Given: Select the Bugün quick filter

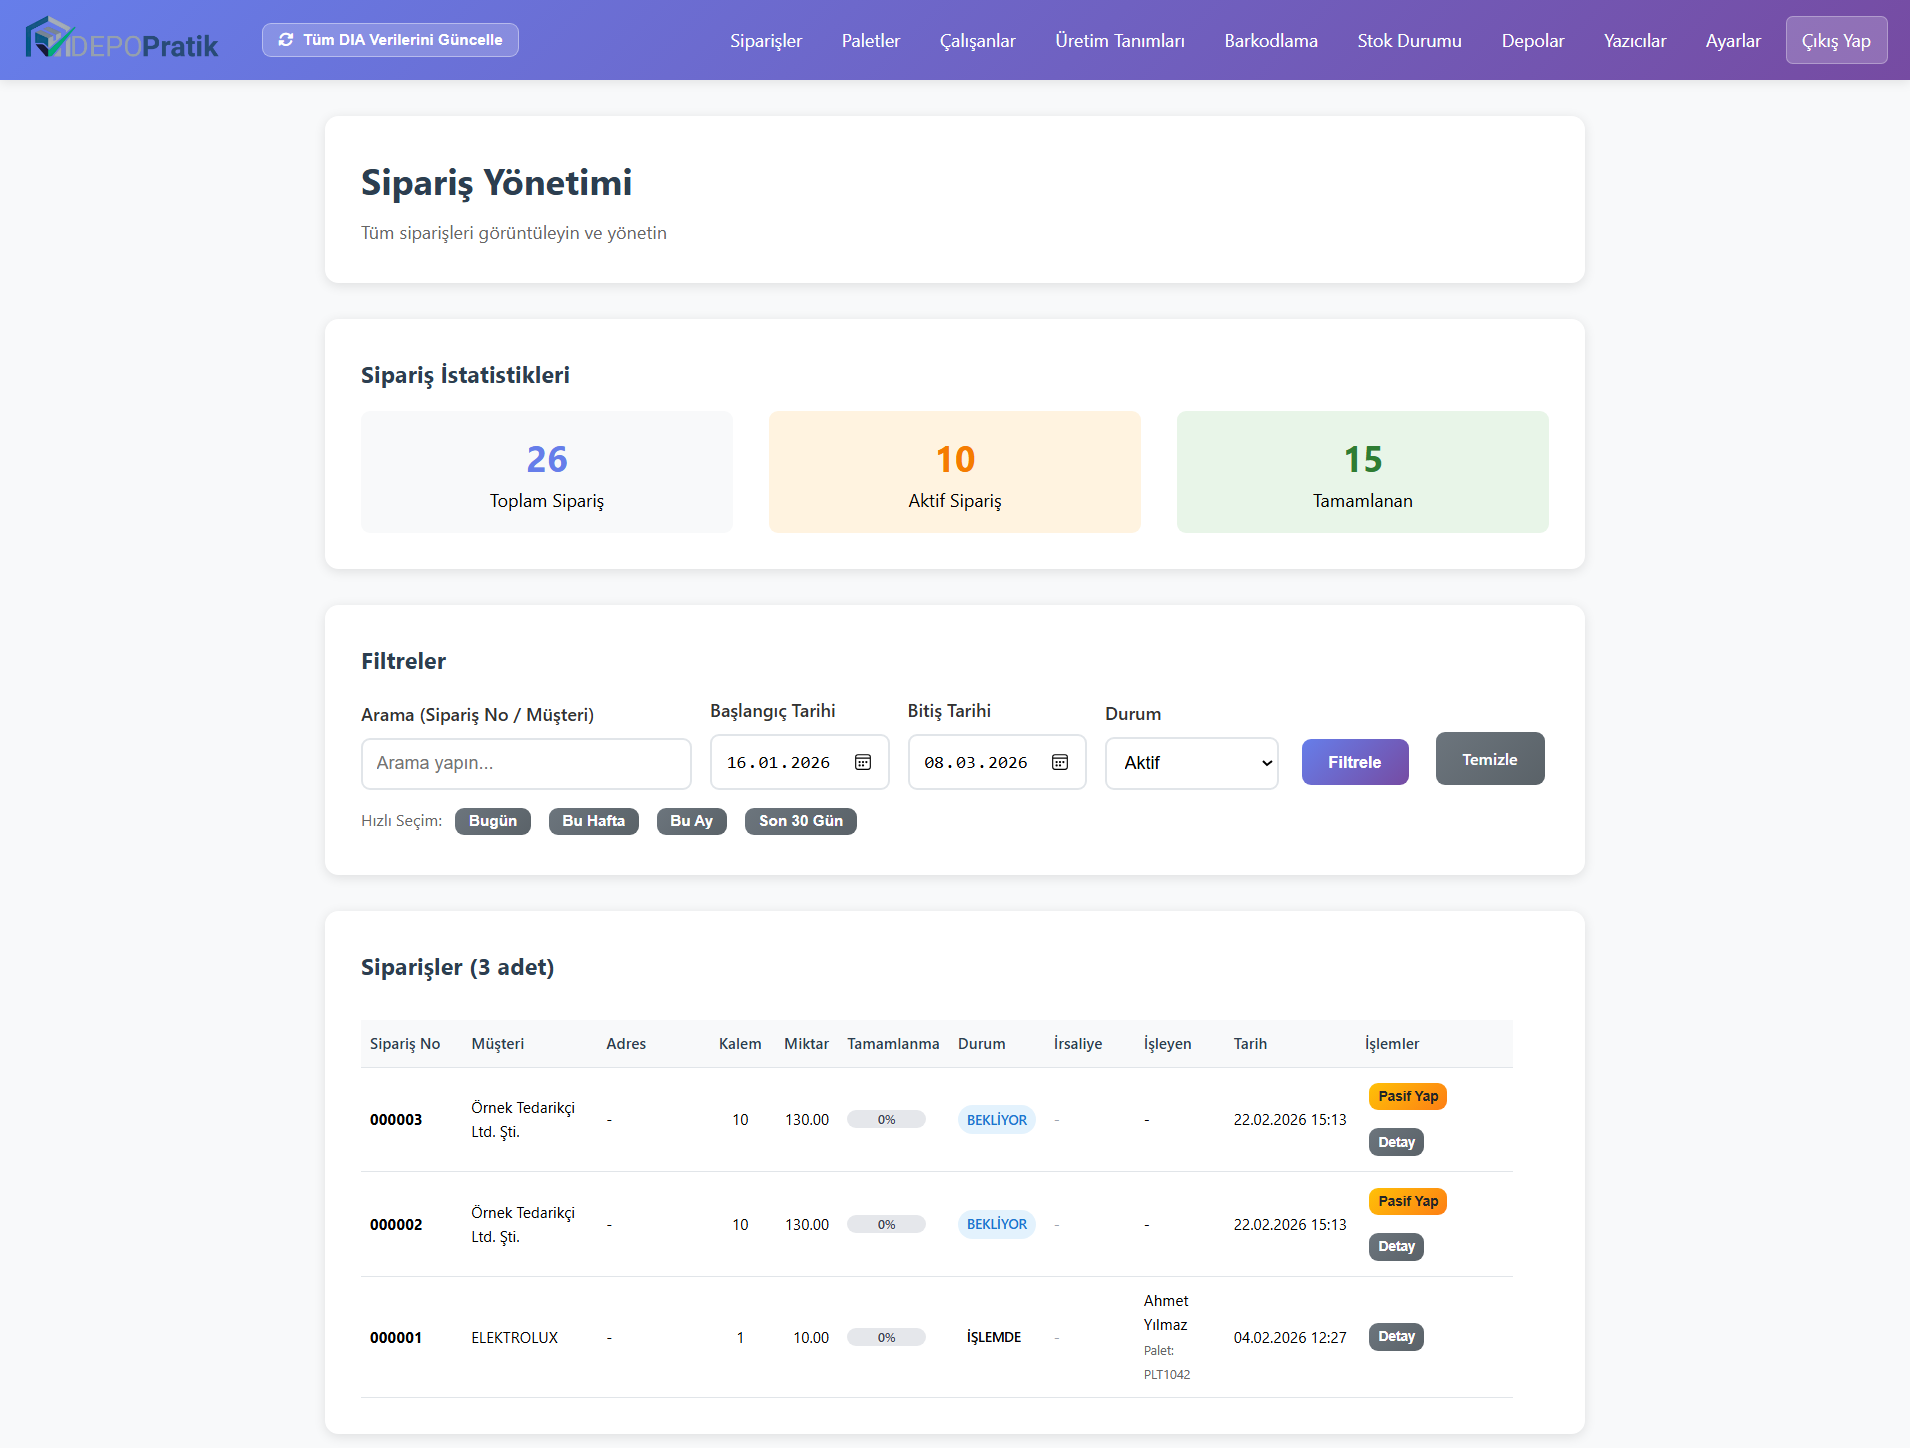Looking at the screenshot, I should tap(492, 821).
